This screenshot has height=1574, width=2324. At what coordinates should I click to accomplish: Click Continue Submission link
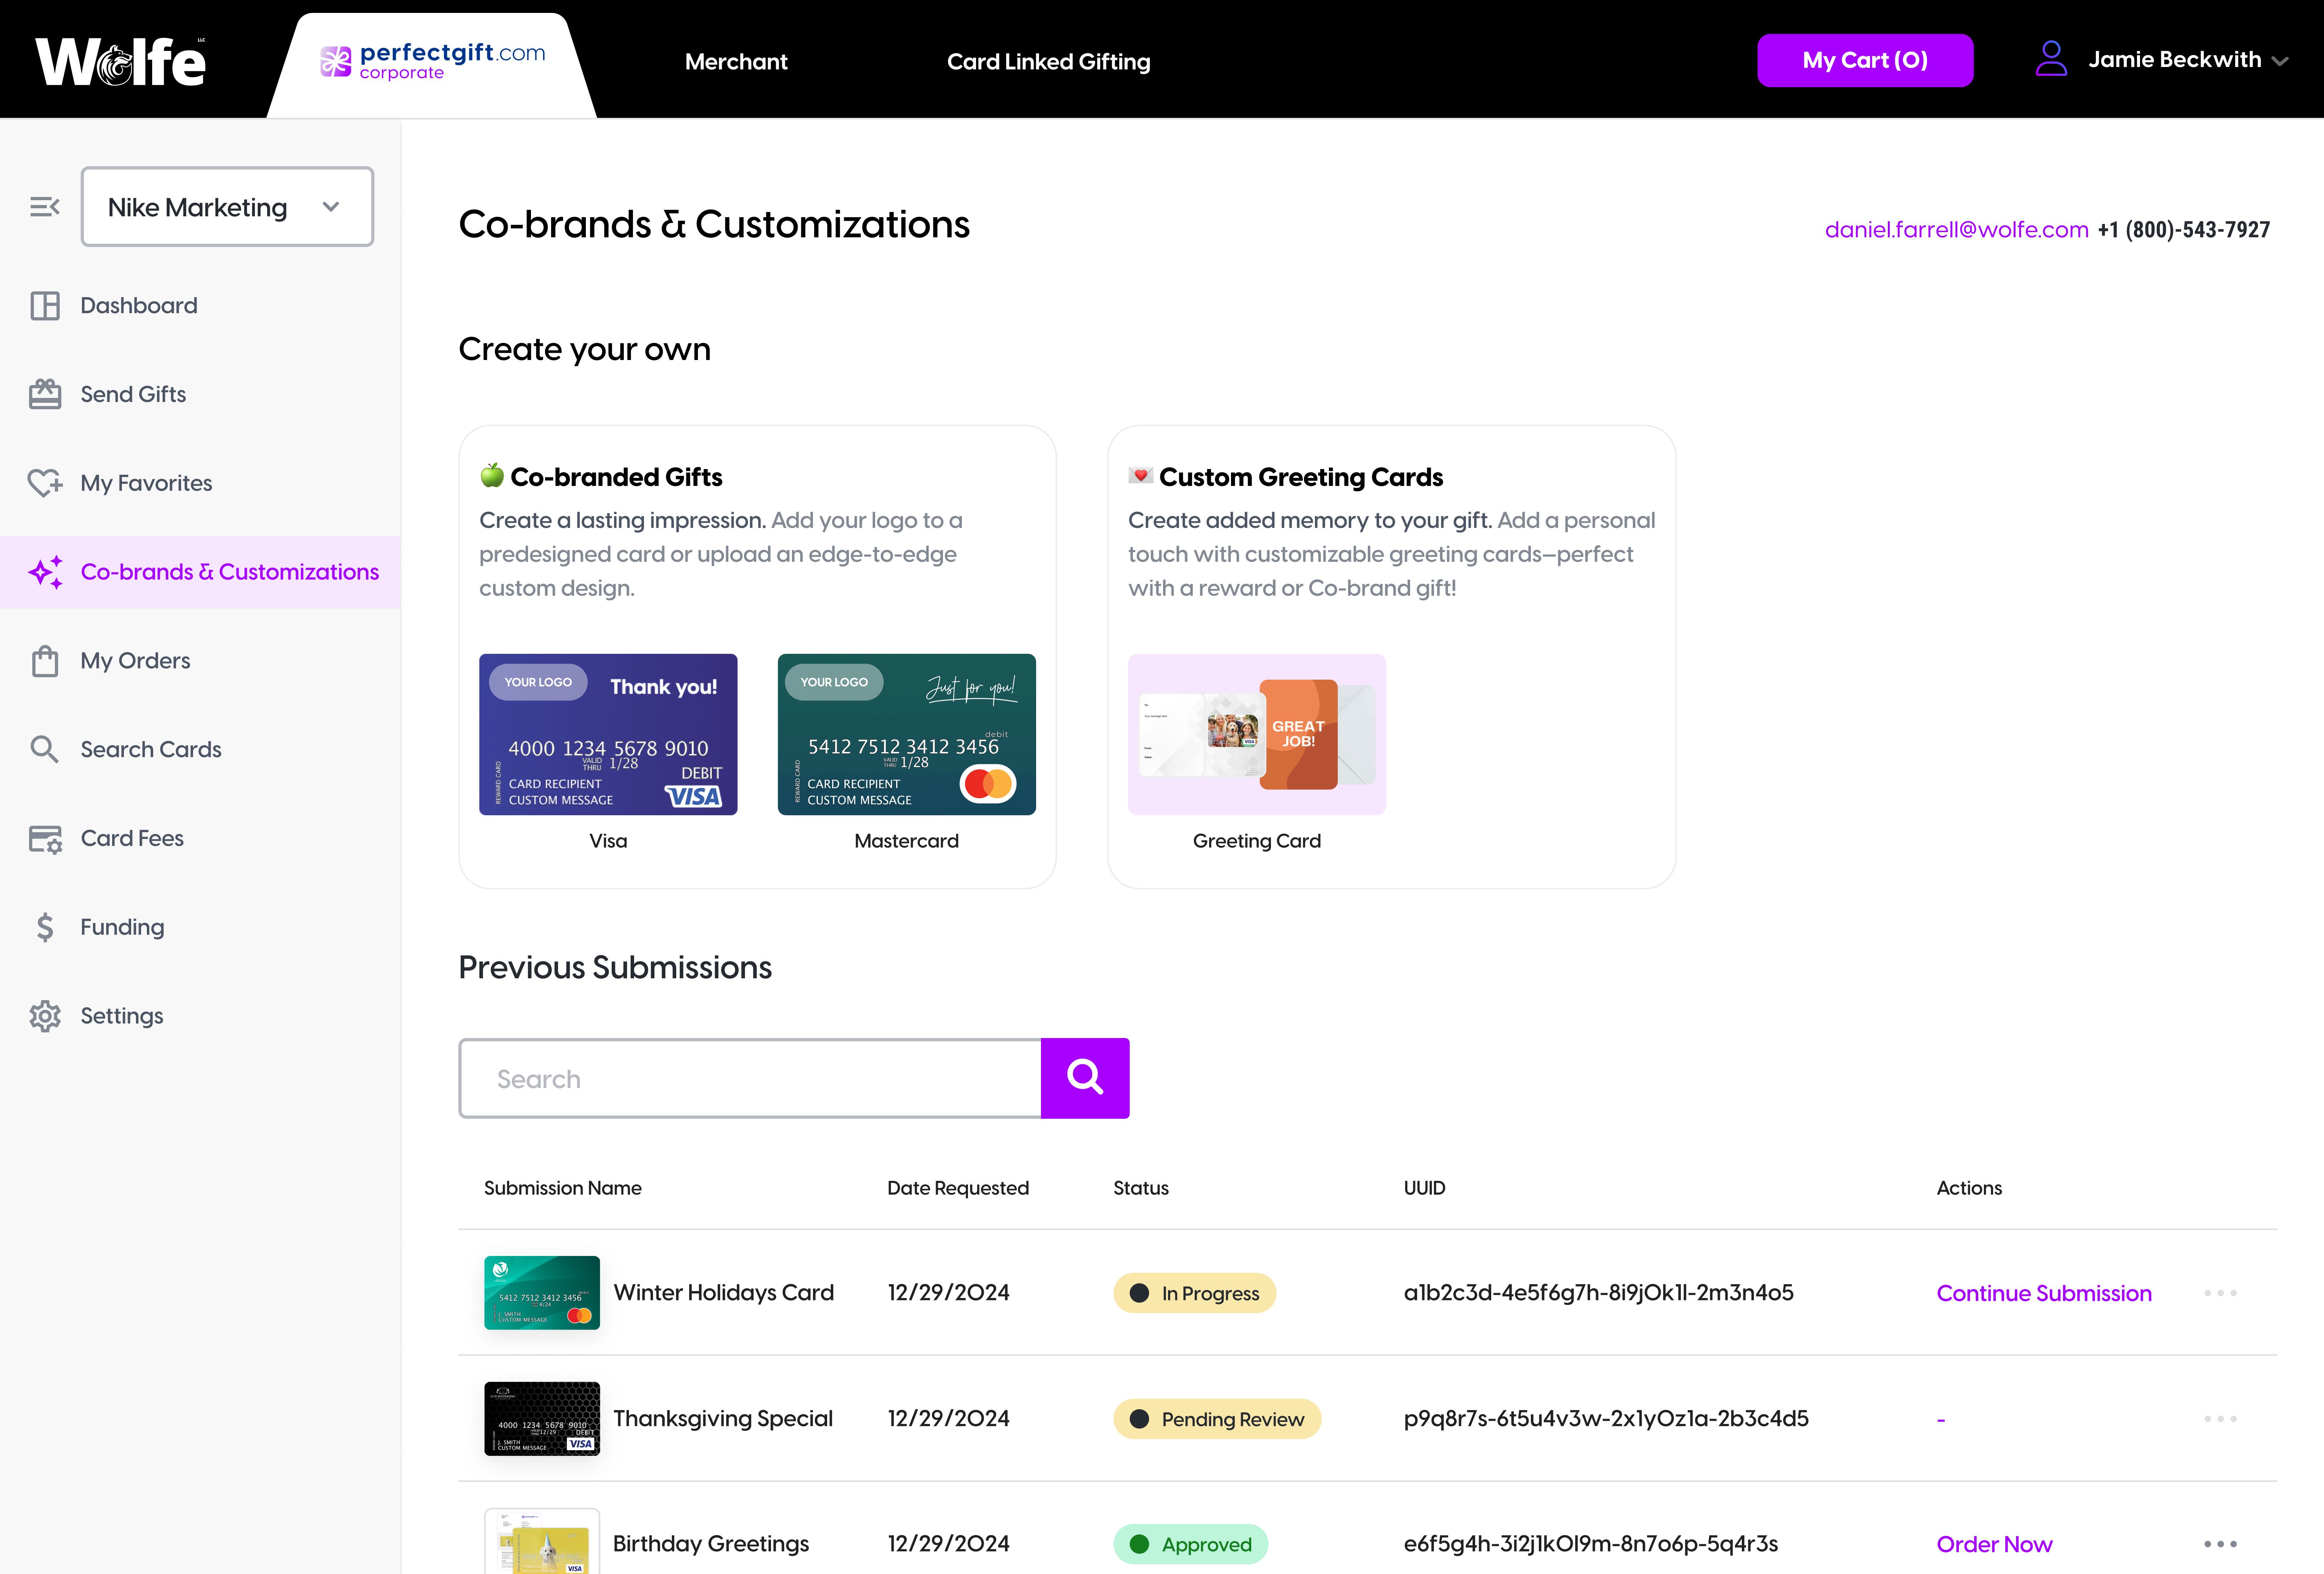[2043, 1293]
